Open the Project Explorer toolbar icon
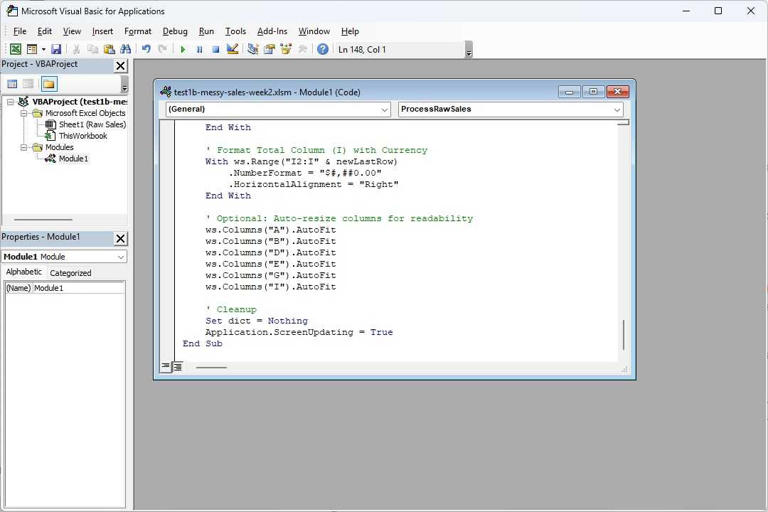 (x=253, y=49)
